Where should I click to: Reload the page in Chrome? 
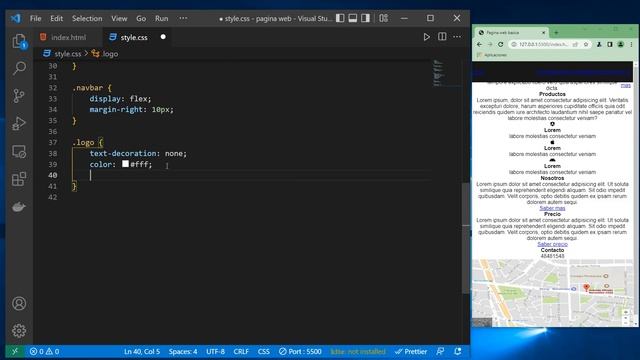point(501,44)
